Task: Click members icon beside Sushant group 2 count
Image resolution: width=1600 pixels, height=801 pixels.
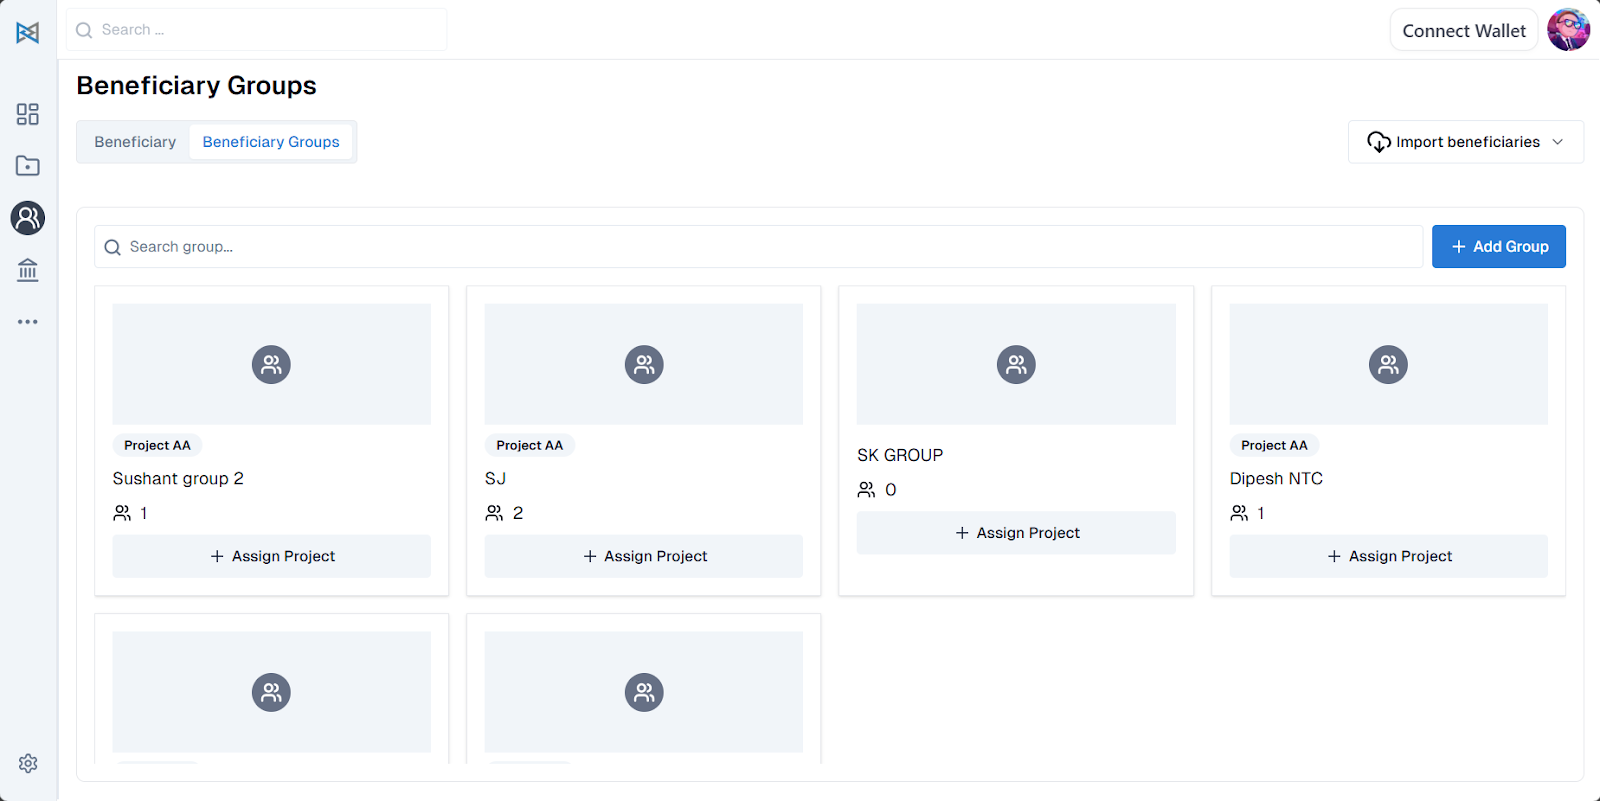Action: tap(122, 513)
